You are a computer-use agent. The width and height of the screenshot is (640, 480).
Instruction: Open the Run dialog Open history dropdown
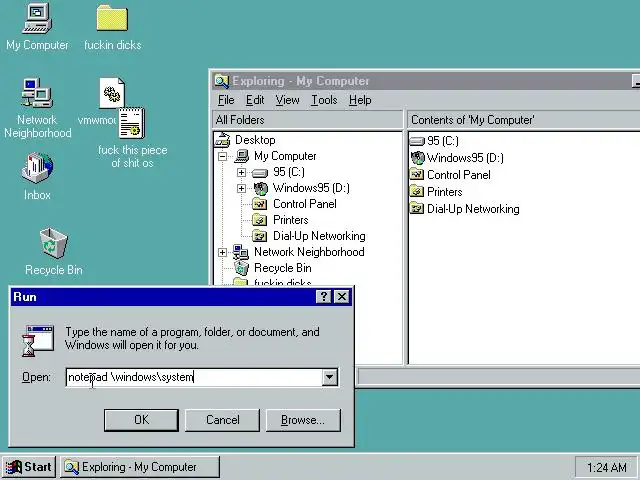pos(329,377)
